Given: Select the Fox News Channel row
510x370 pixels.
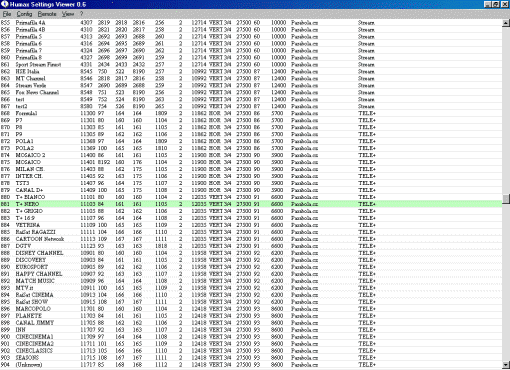Looking at the screenshot, I should click(251, 92).
